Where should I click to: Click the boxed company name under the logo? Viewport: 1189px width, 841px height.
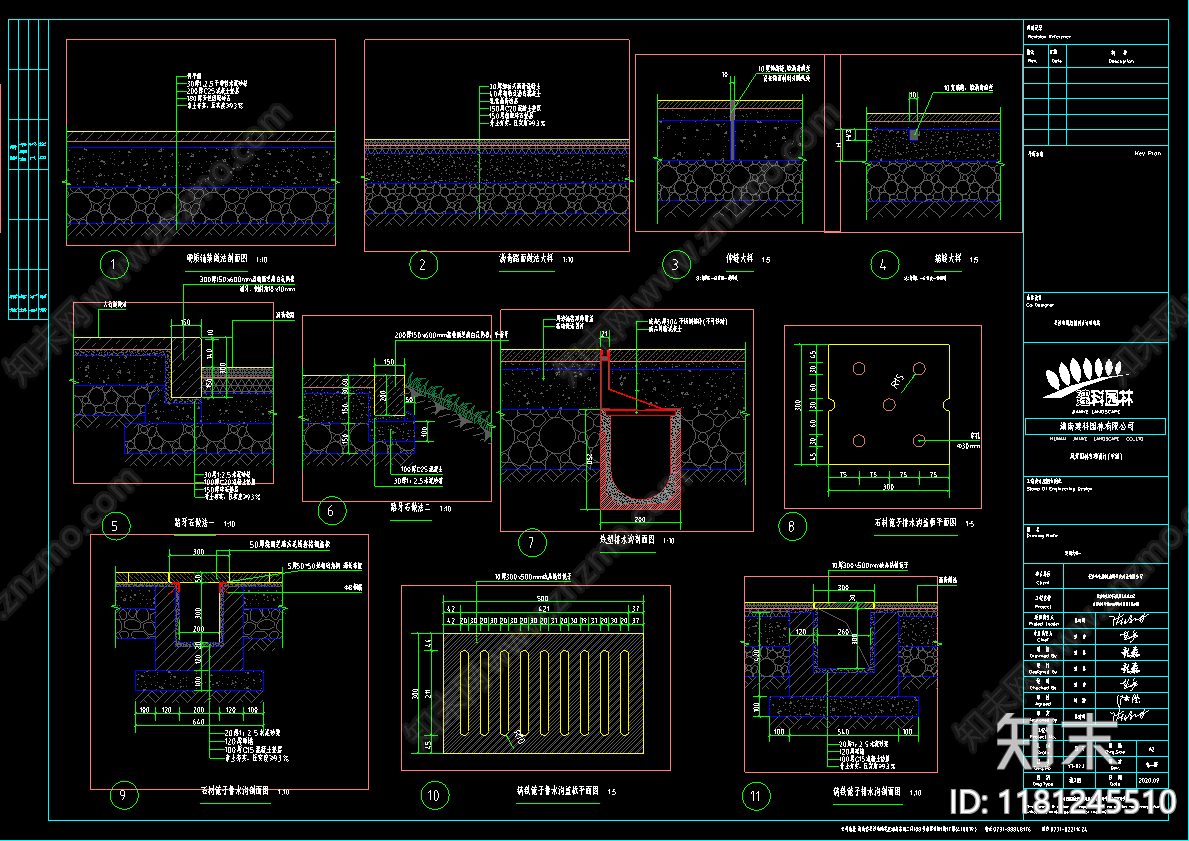(x=1096, y=426)
